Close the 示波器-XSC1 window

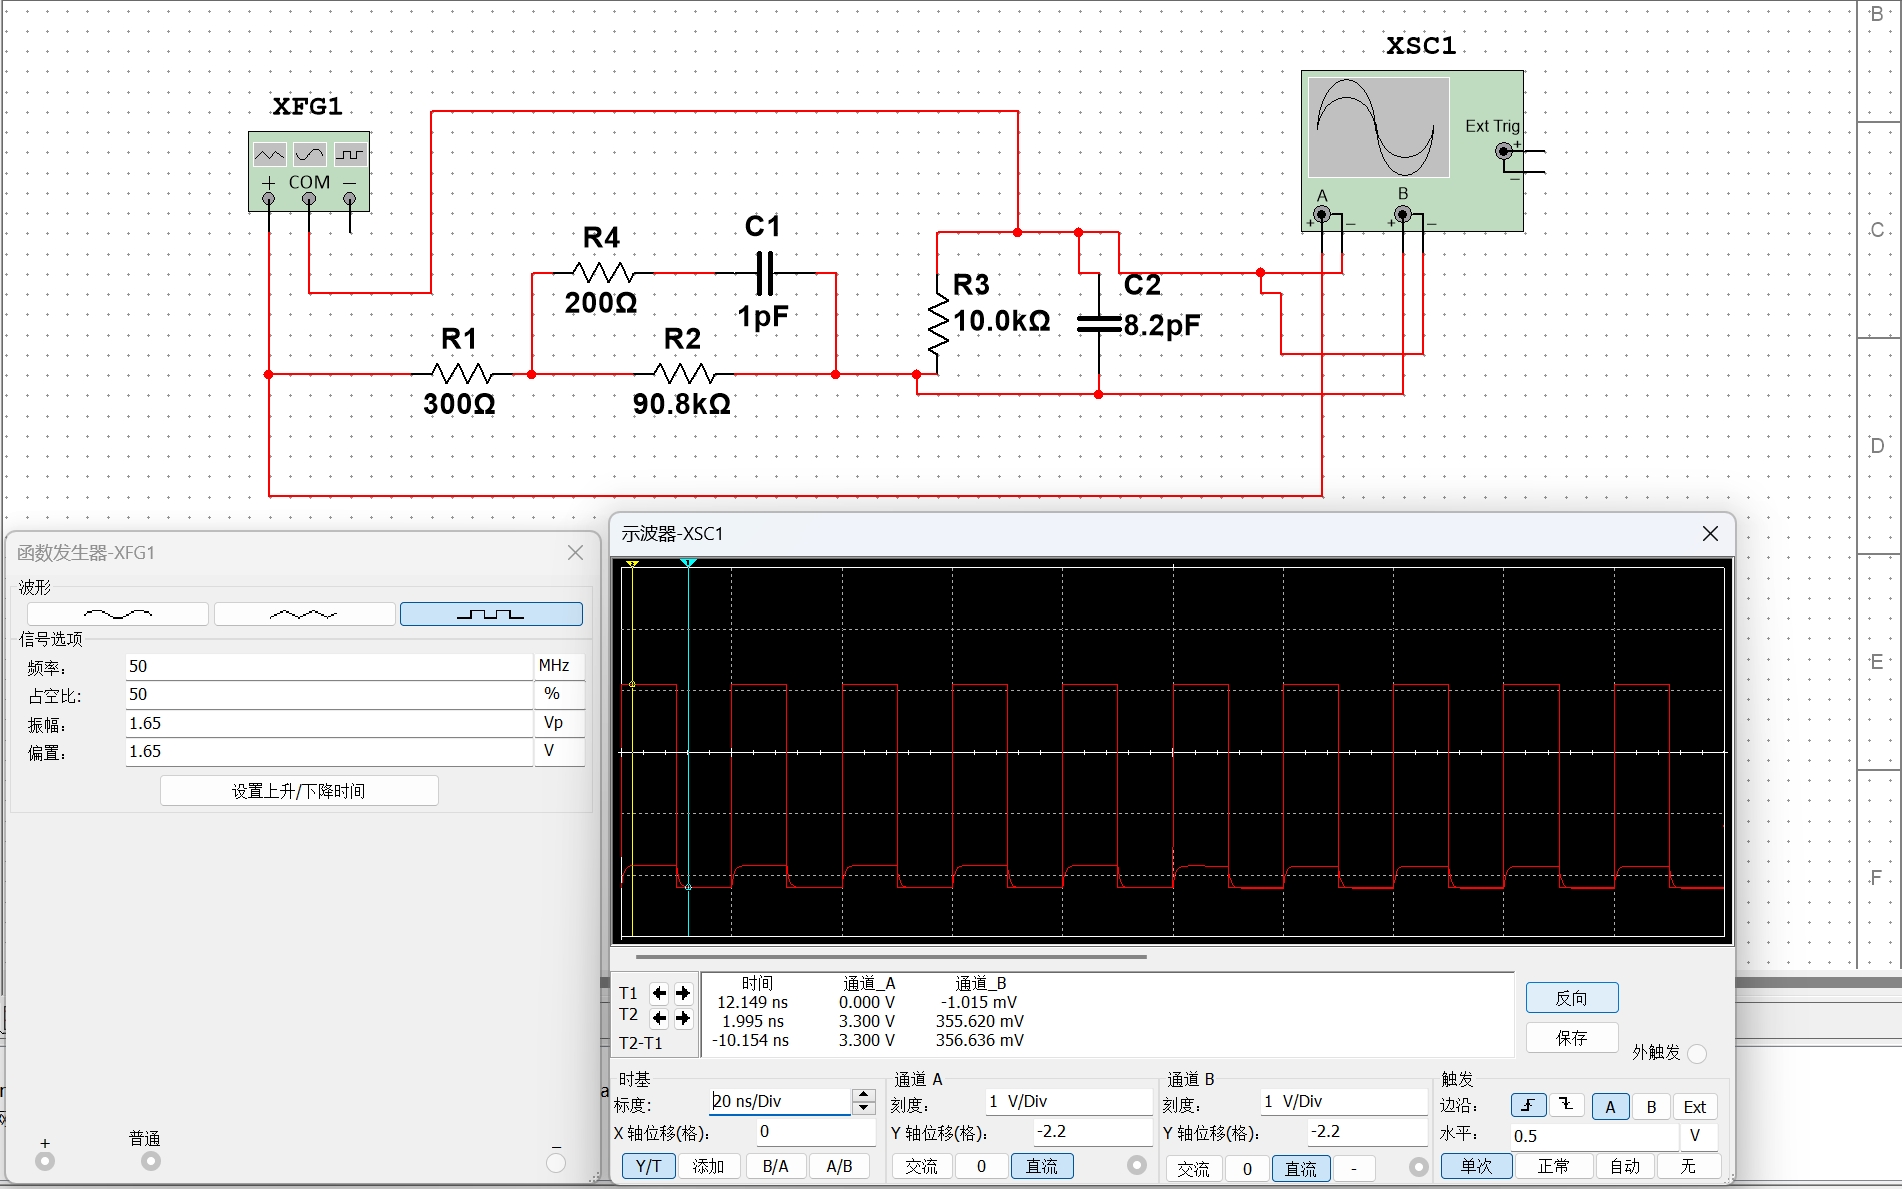pos(1710,534)
